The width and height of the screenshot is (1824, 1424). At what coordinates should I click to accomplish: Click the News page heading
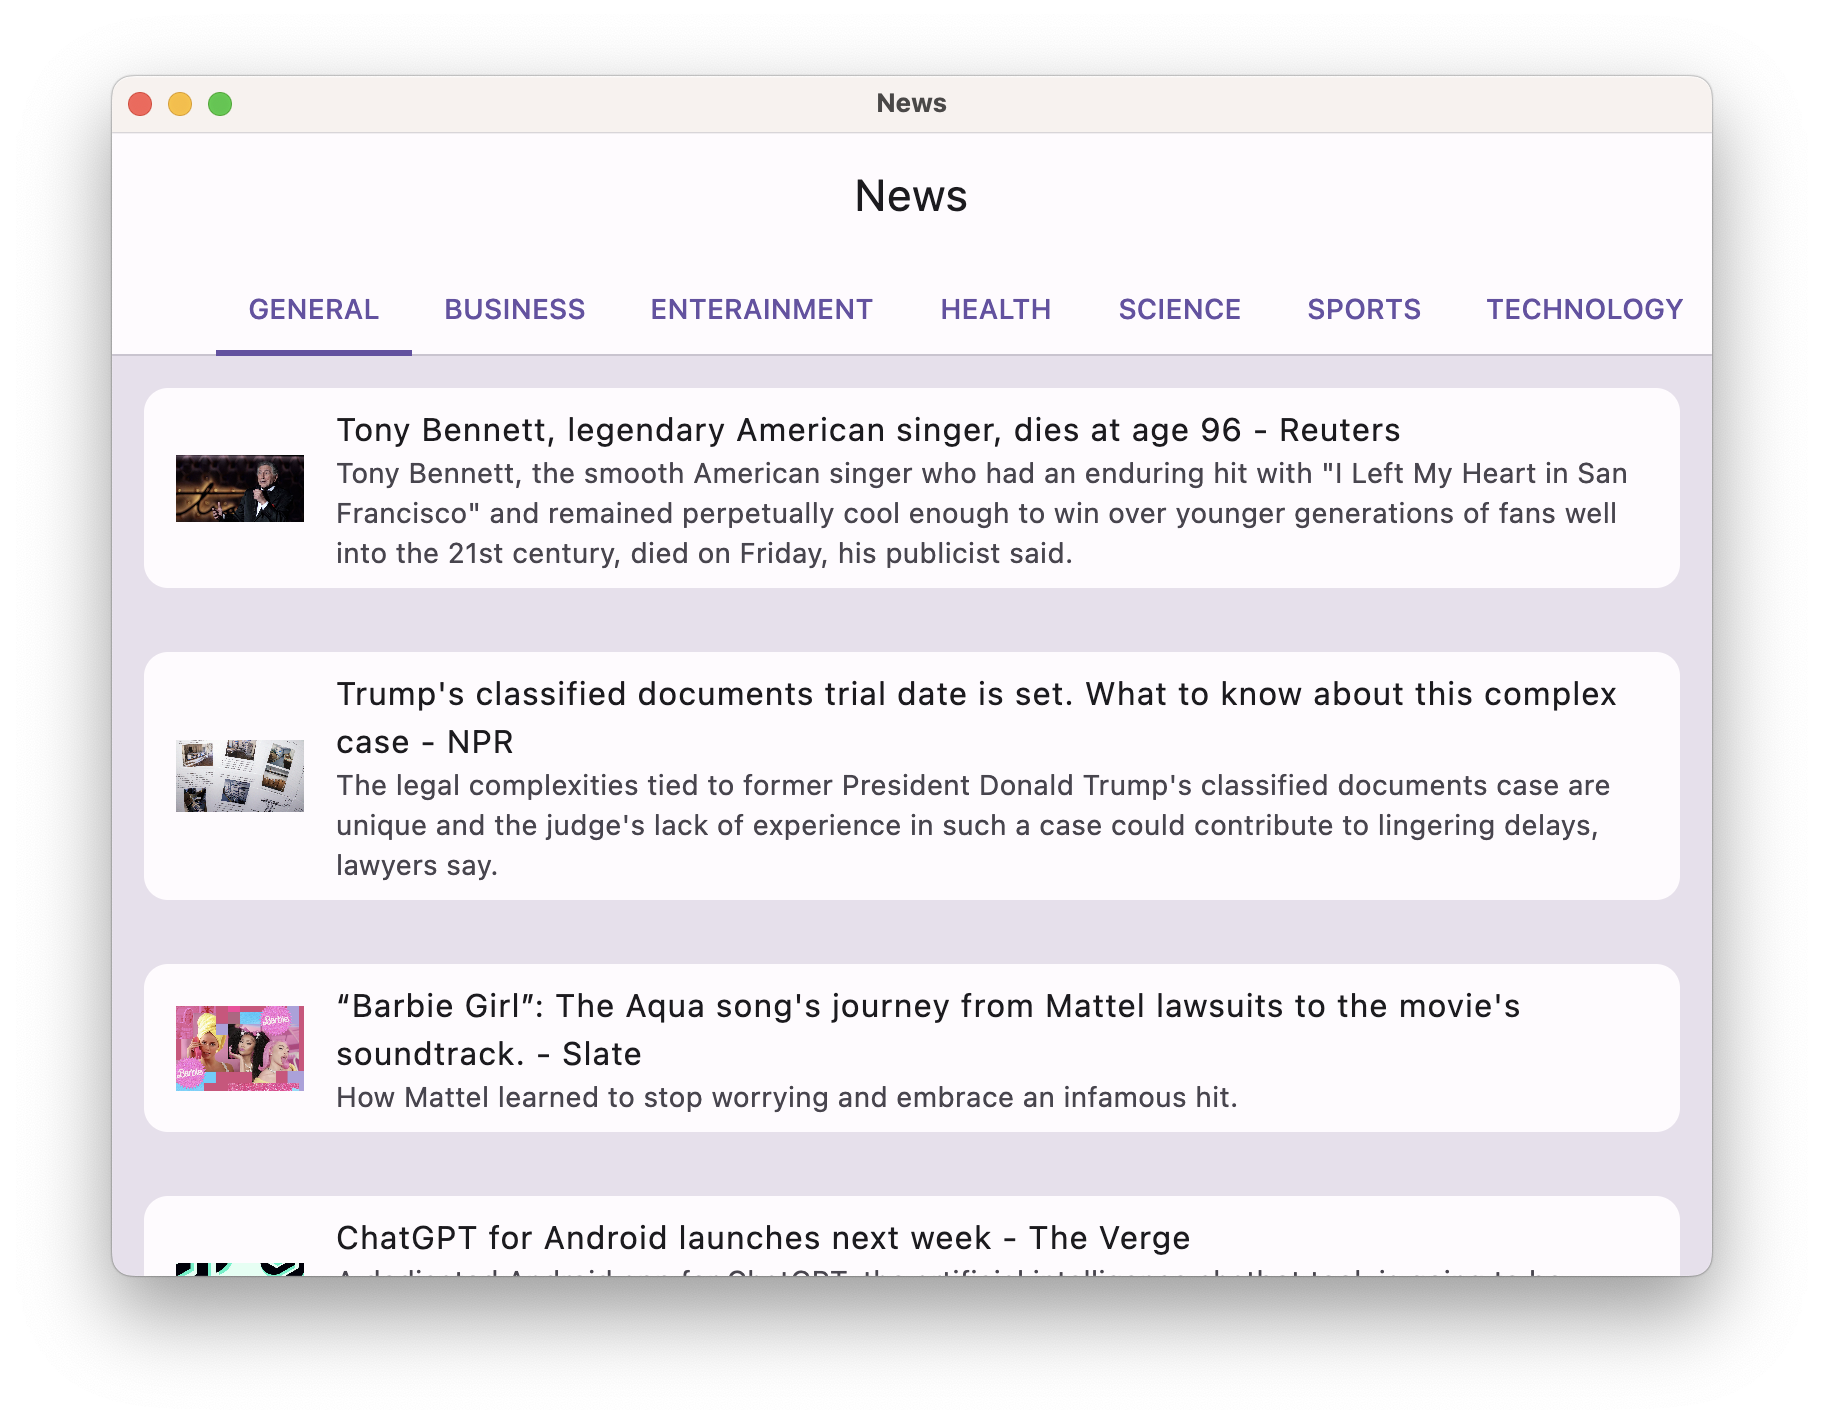point(911,196)
